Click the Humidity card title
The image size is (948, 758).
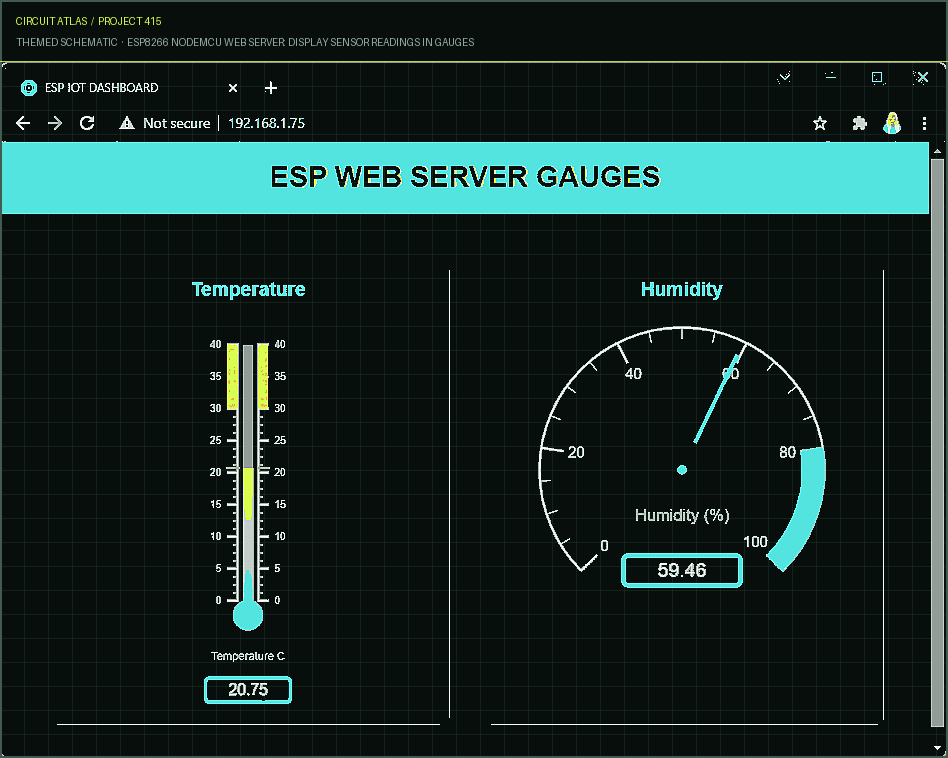coord(681,290)
